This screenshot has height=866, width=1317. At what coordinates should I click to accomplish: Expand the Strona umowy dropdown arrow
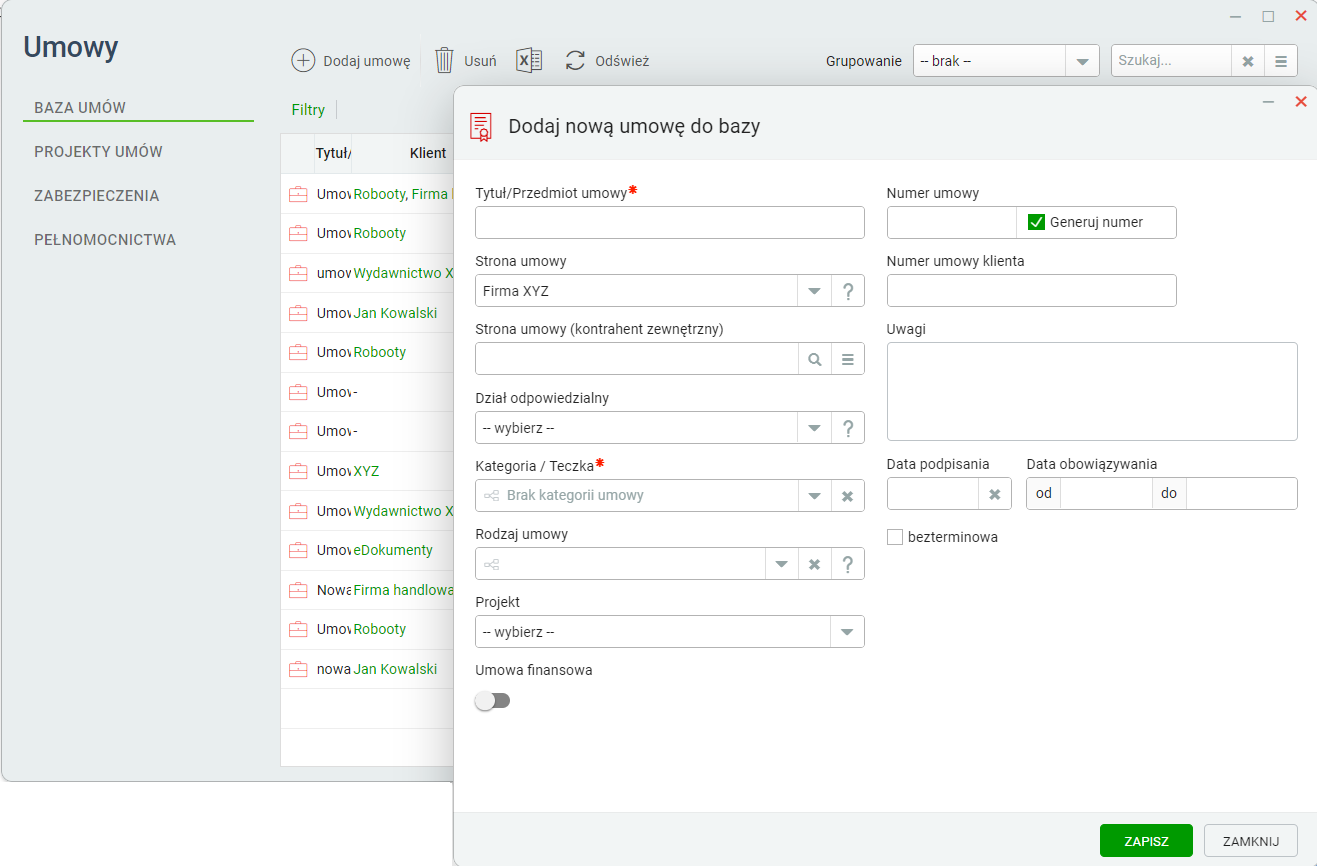click(x=815, y=291)
